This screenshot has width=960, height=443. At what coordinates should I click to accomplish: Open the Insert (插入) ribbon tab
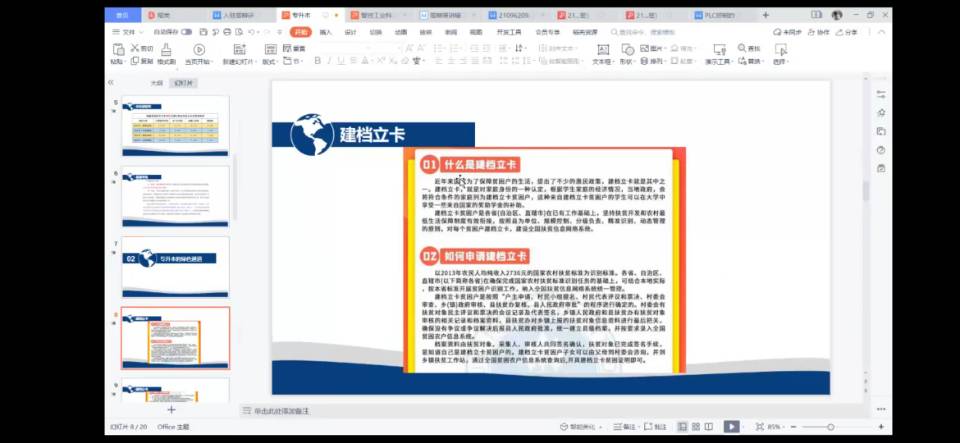326,32
